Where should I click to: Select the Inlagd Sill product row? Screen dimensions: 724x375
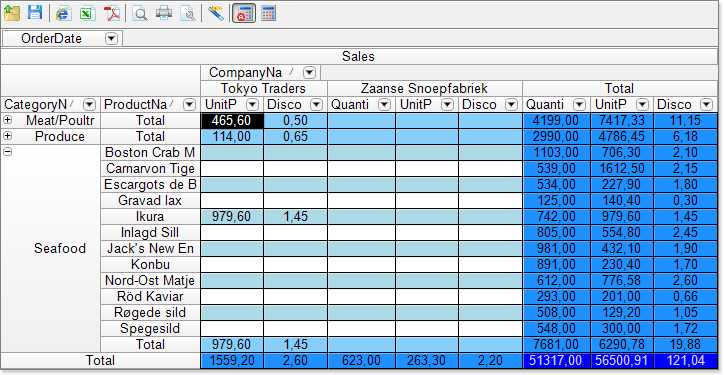click(x=150, y=232)
